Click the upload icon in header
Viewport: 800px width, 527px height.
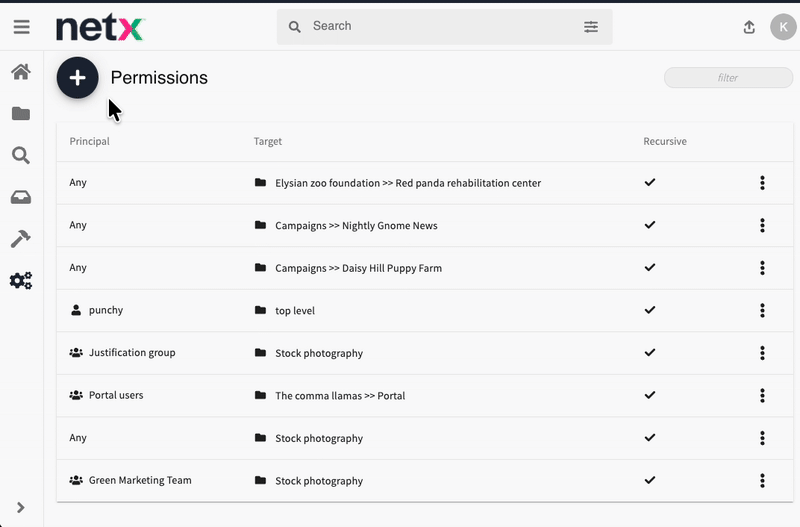[x=749, y=27]
